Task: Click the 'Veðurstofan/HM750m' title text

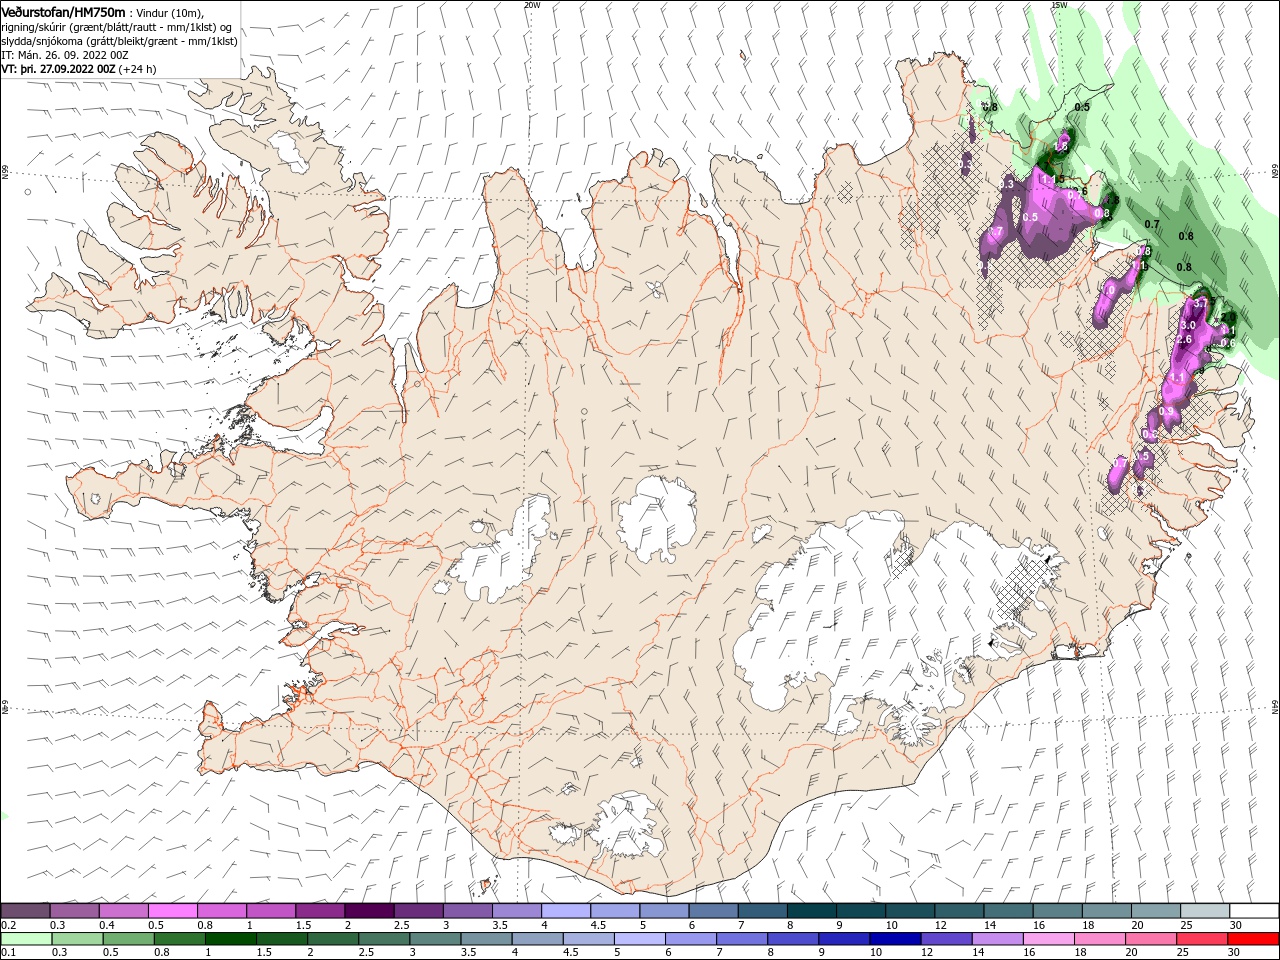Action: [x=64, y=11]
